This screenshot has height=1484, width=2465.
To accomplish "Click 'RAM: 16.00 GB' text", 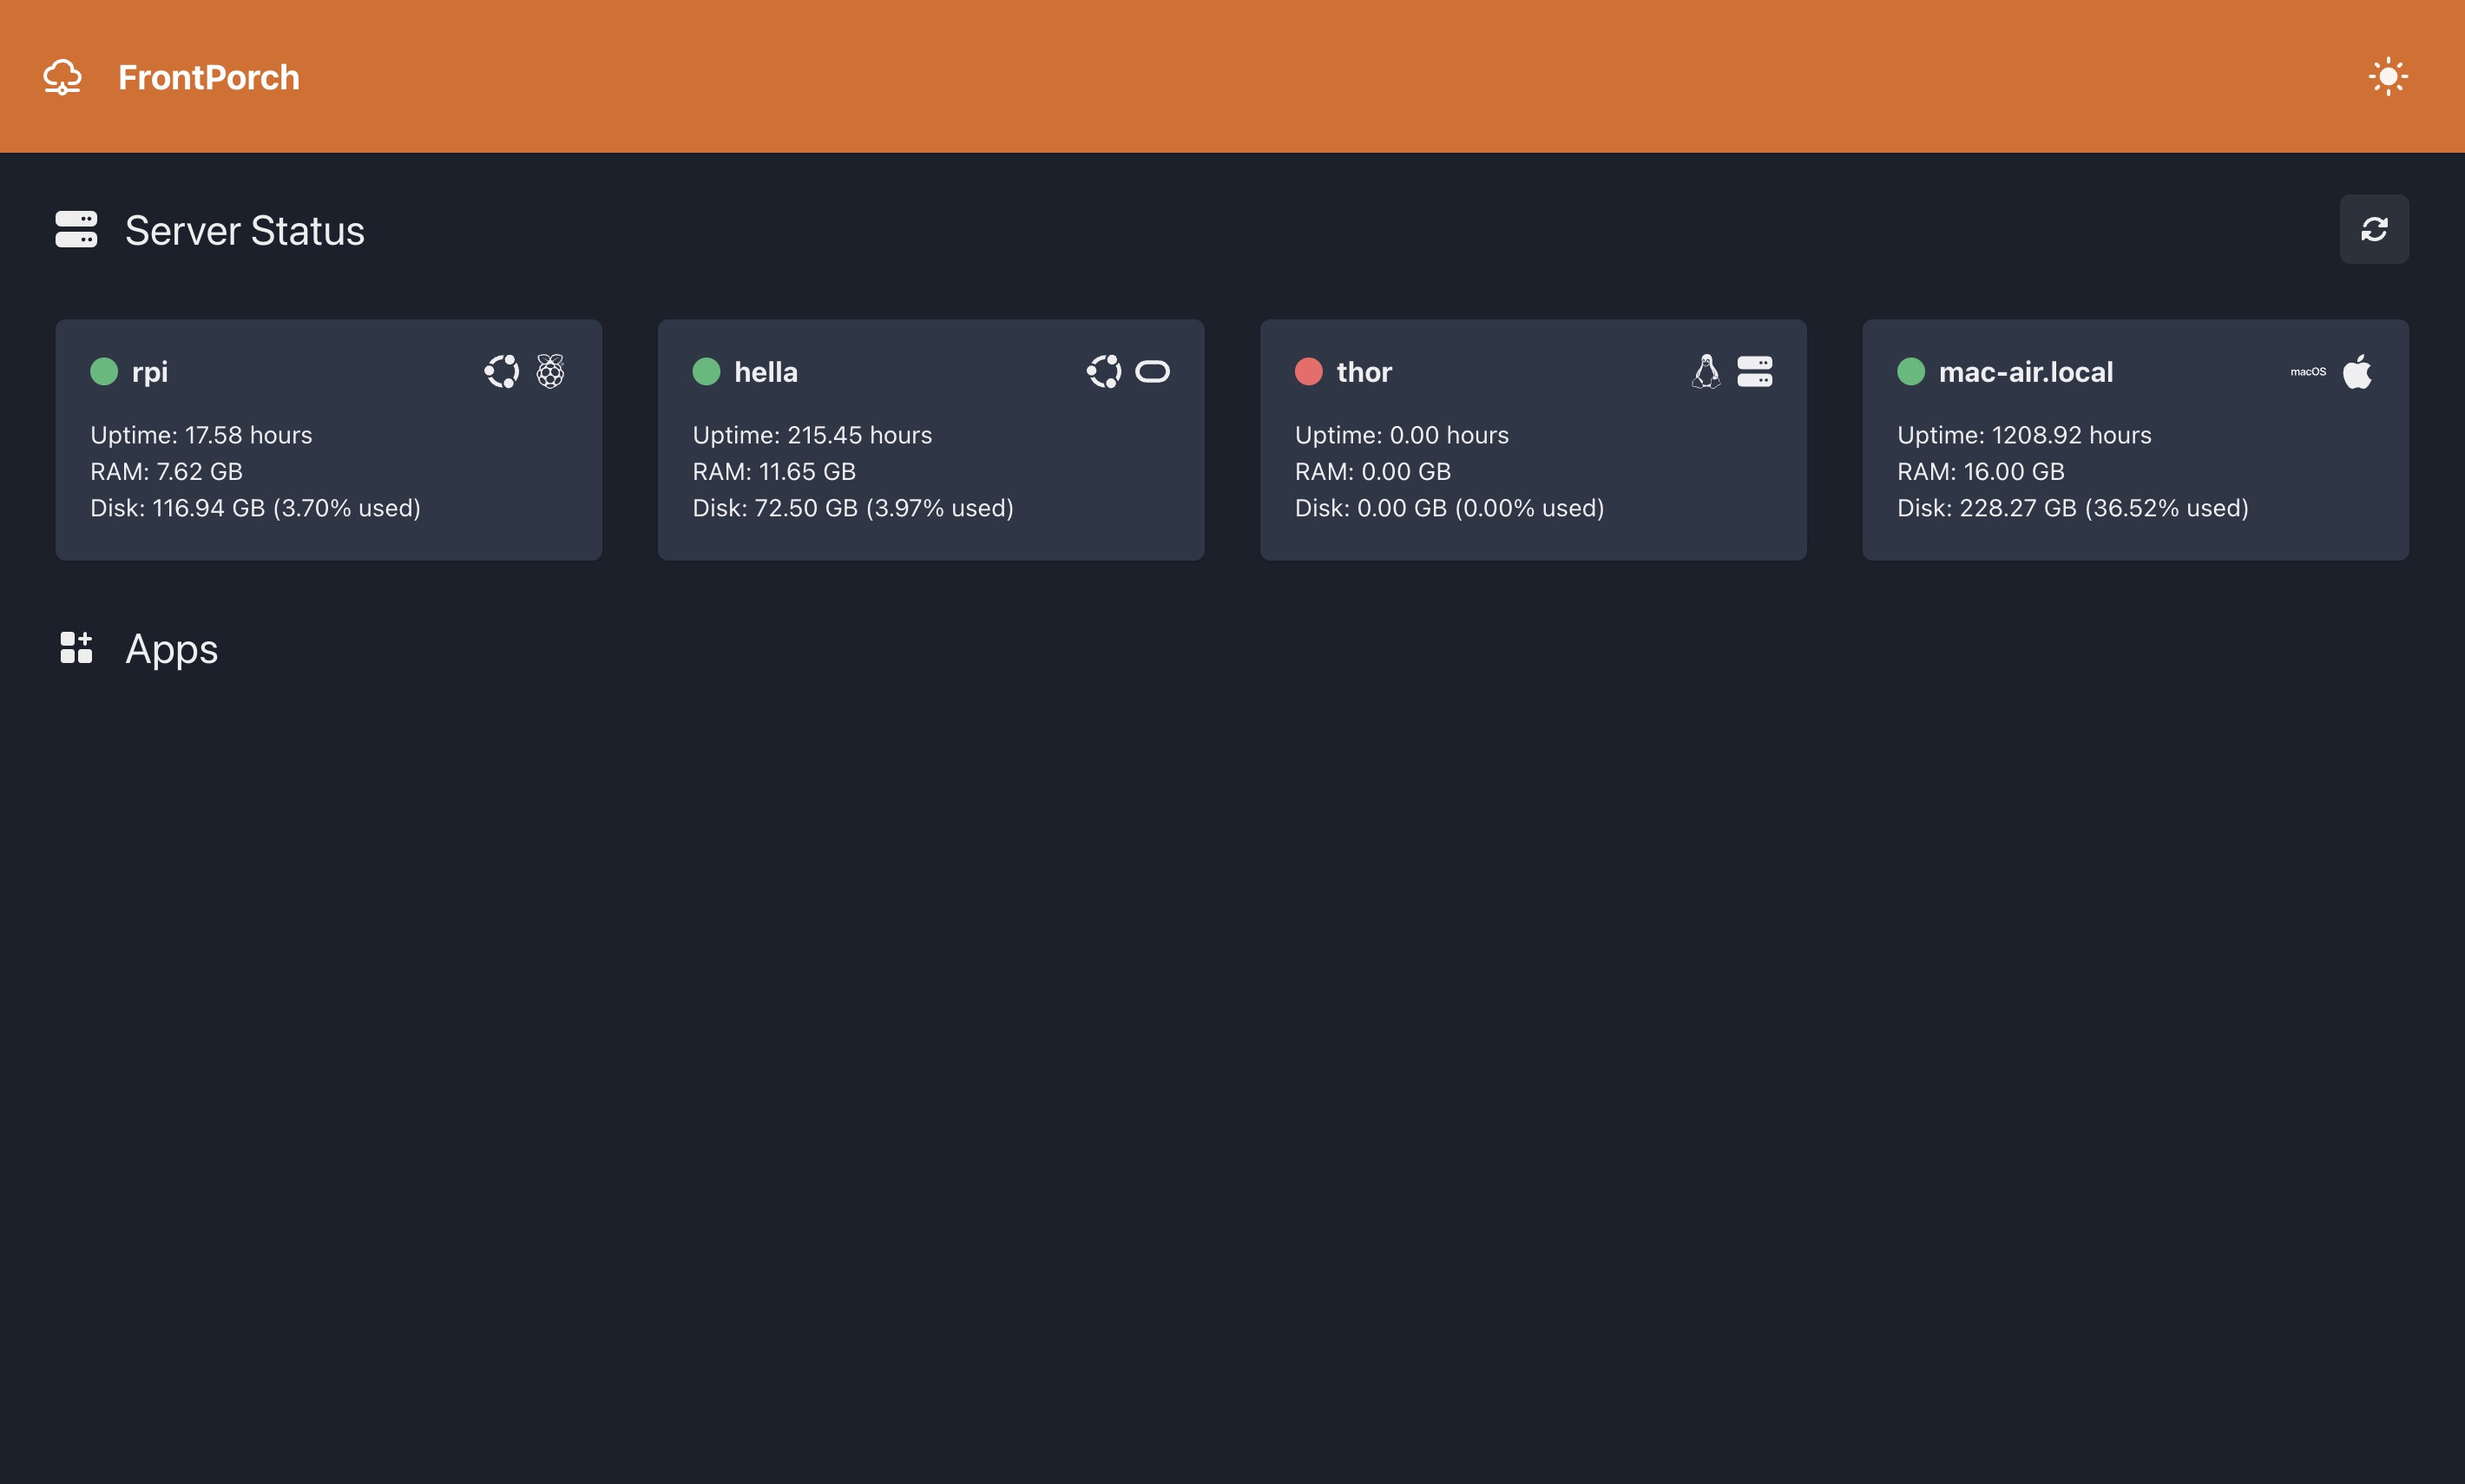I will pyautogui.click(x=1981, y=471).
